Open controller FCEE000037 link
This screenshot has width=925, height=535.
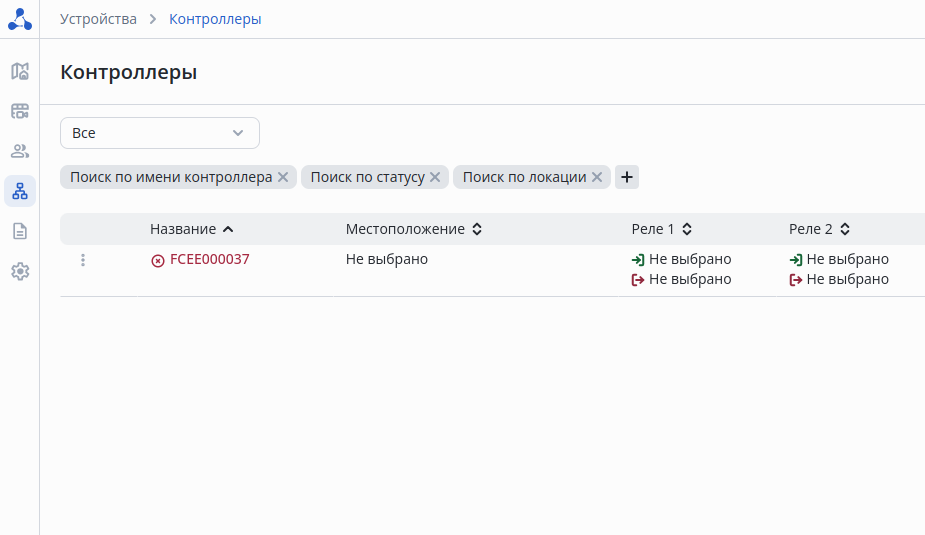[x=209, y=259]
